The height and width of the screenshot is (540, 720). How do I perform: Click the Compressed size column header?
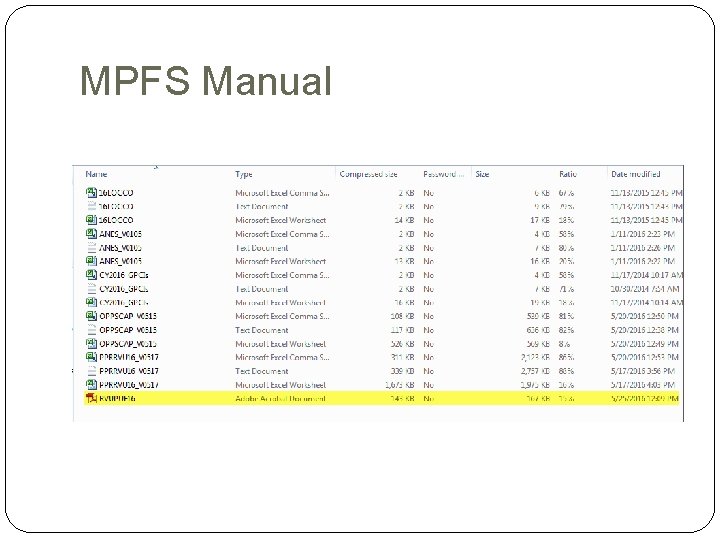(x=368, y=174)
